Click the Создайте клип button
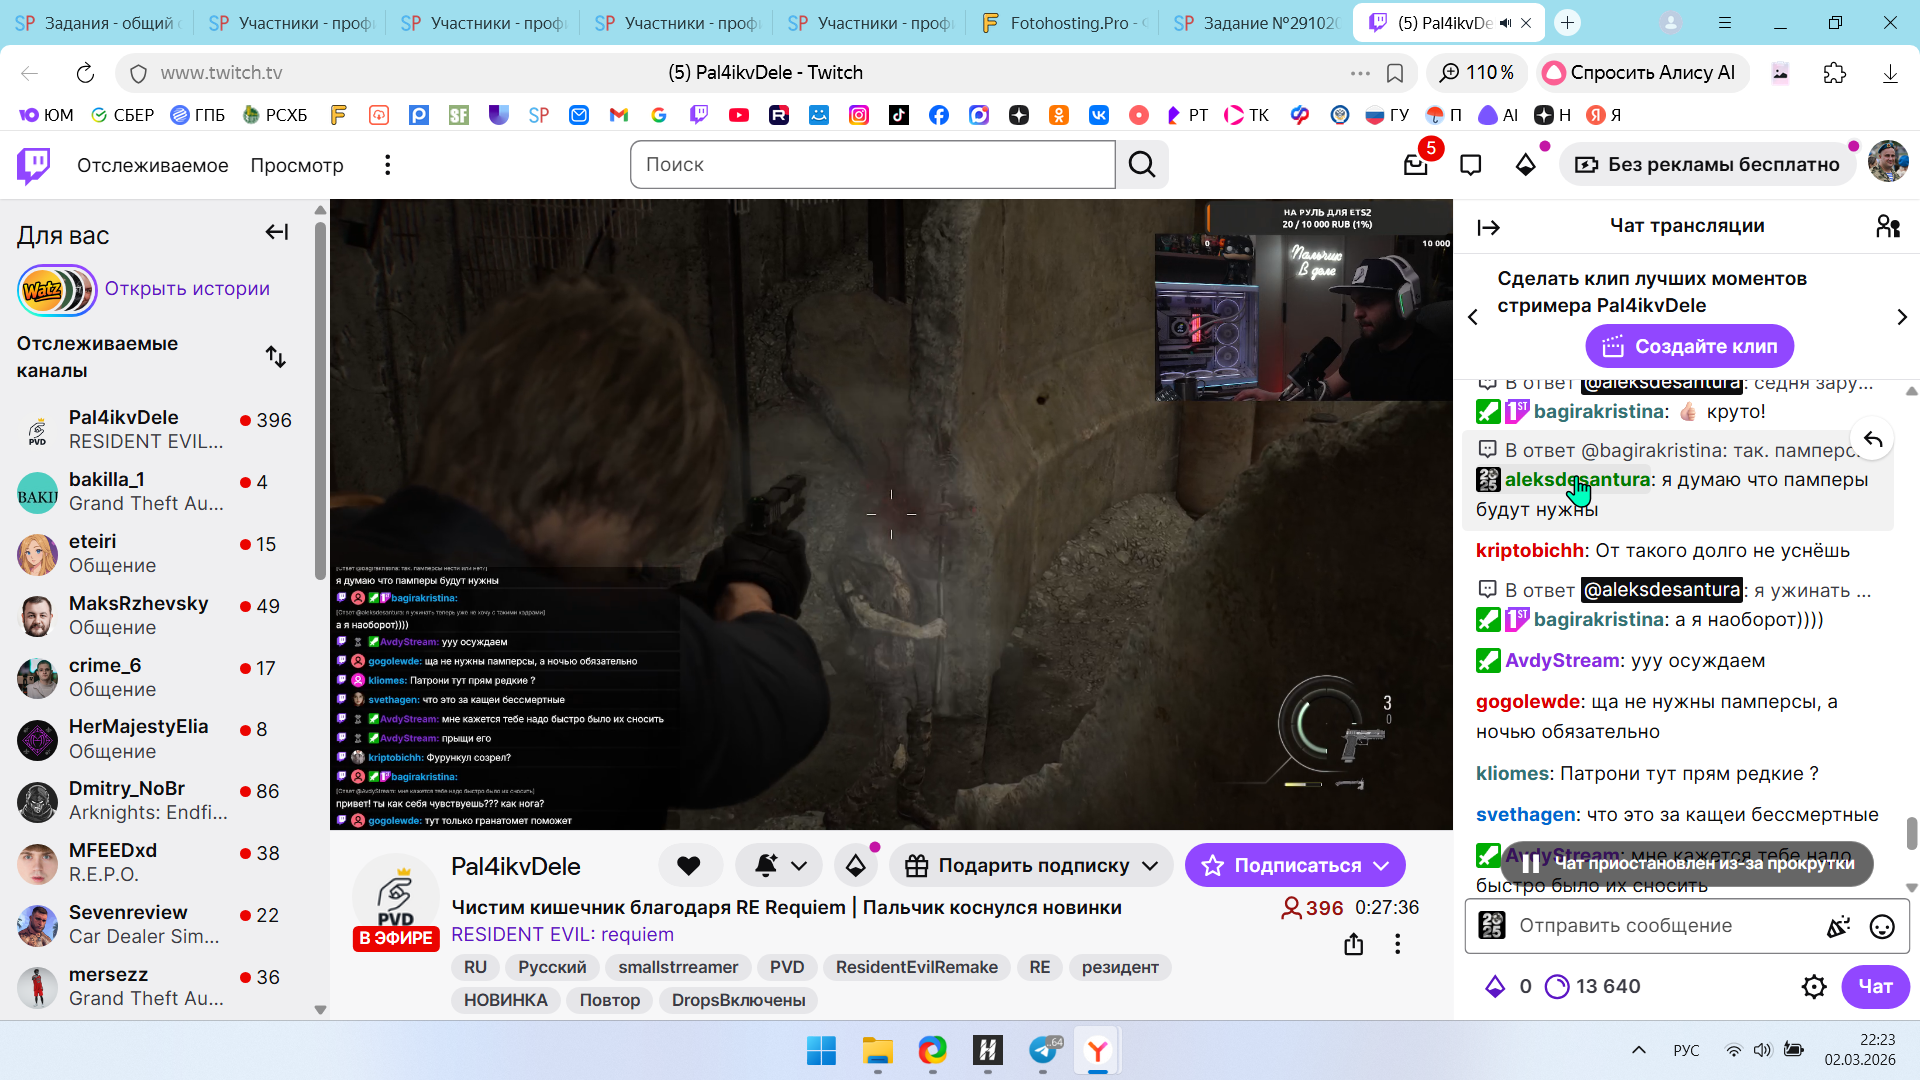 coord(1689,347)
